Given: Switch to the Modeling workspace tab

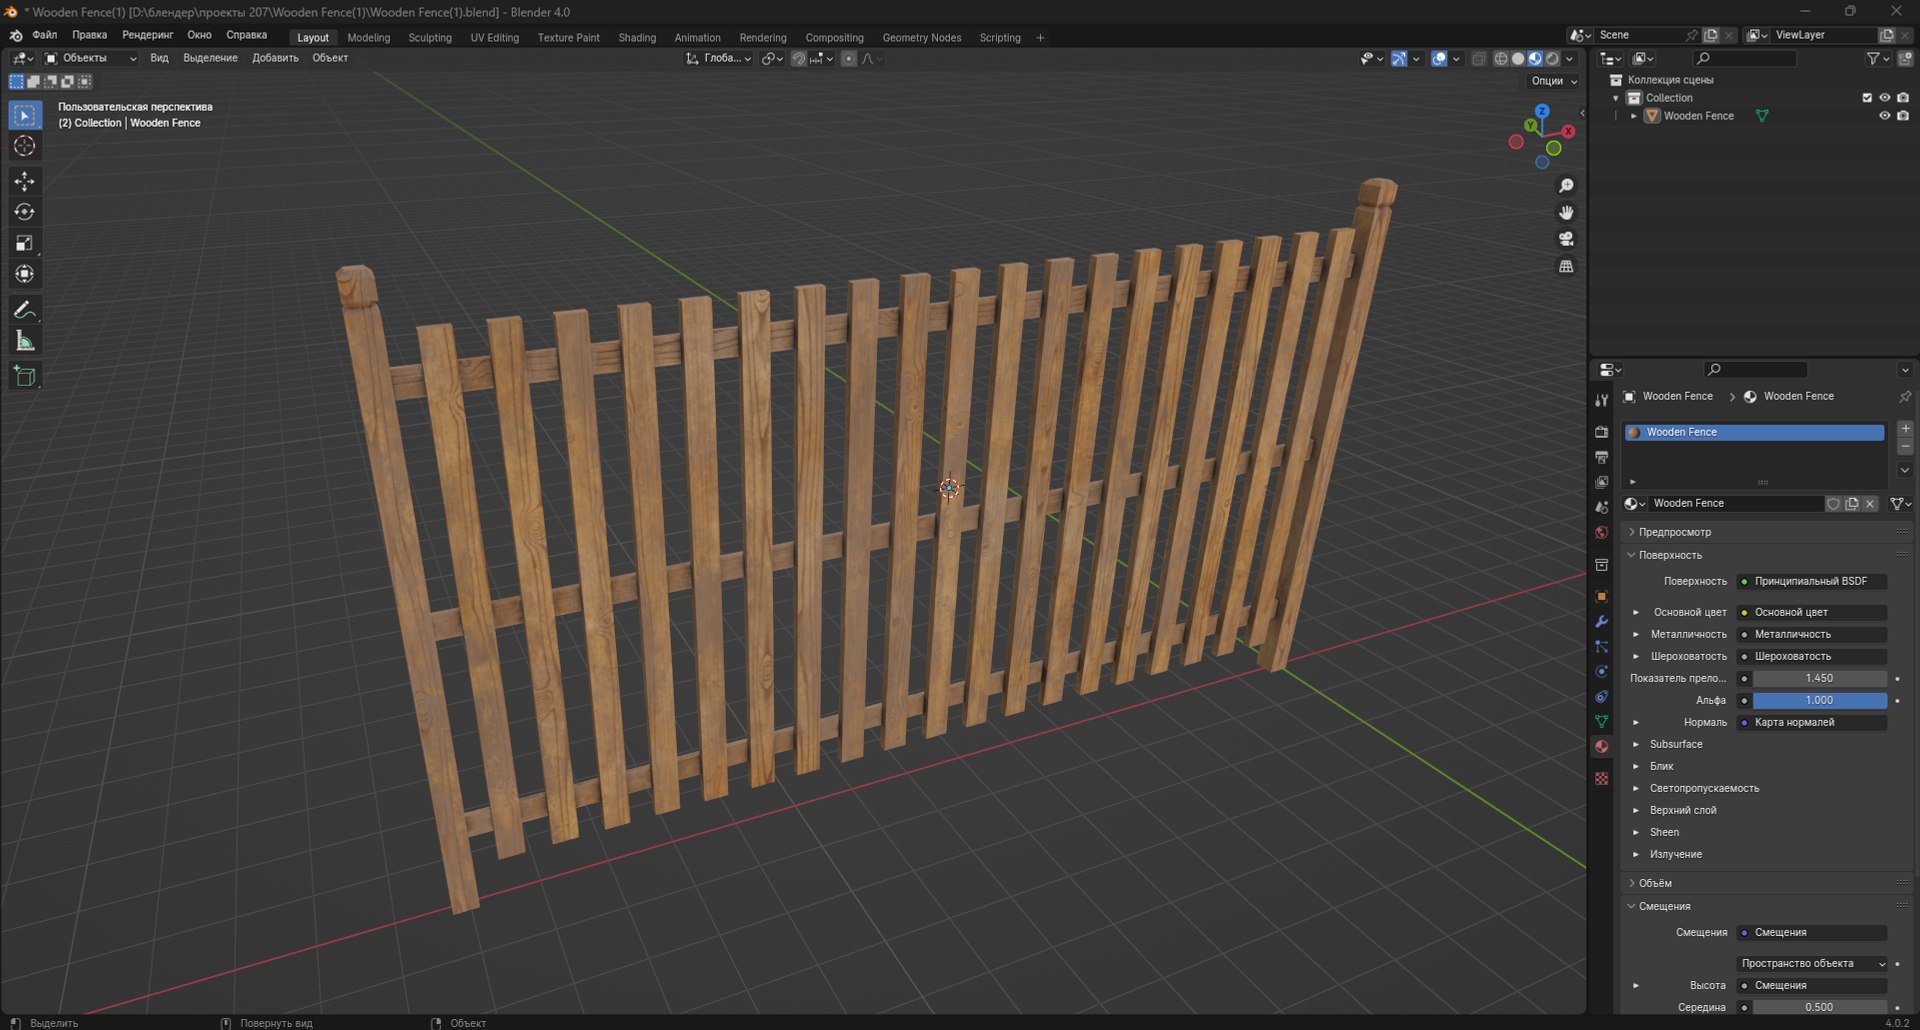Looking at the screenshot, I should 369,38.
